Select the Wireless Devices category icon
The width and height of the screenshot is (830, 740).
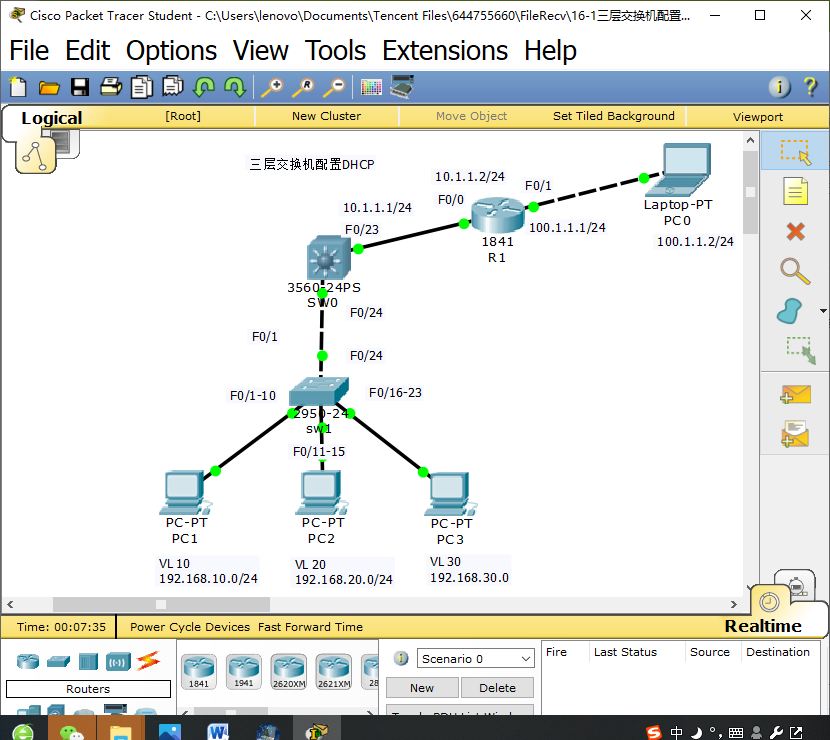118,662
